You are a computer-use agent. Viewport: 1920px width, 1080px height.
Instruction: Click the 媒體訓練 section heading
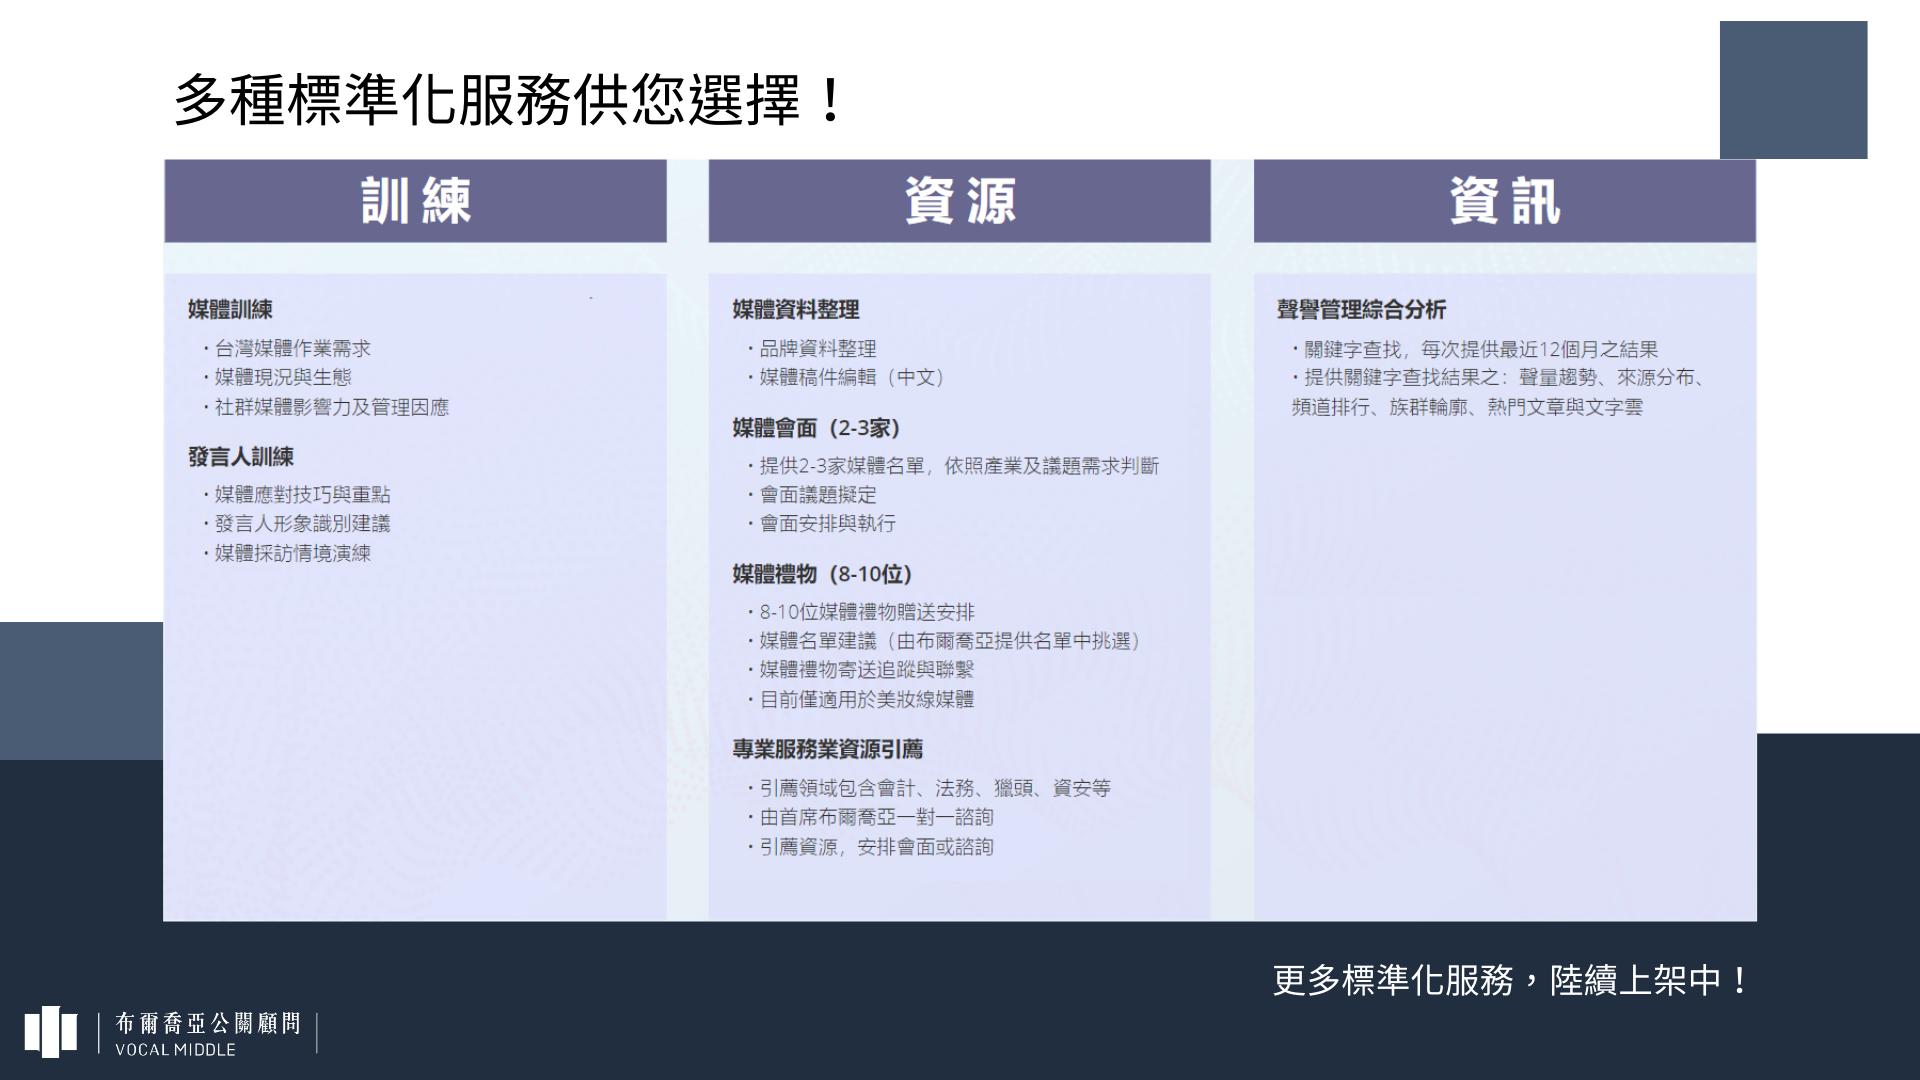230,310
